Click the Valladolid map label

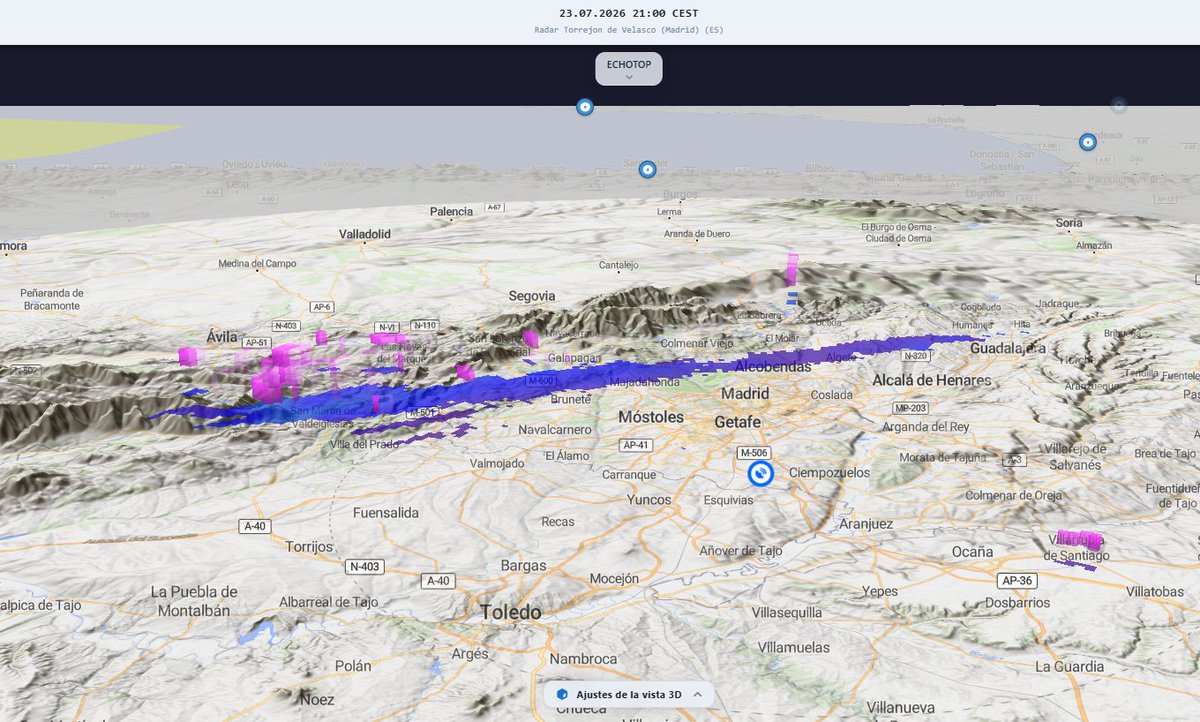pos(364,233)
